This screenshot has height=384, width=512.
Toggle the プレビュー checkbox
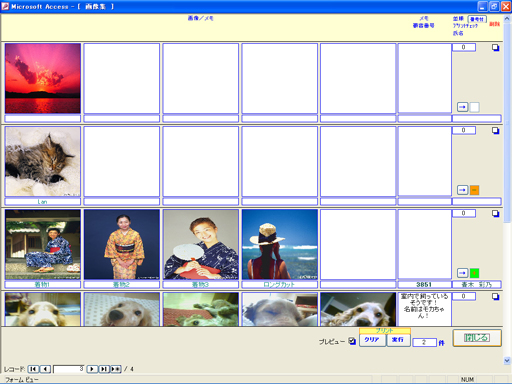point(352,341)
